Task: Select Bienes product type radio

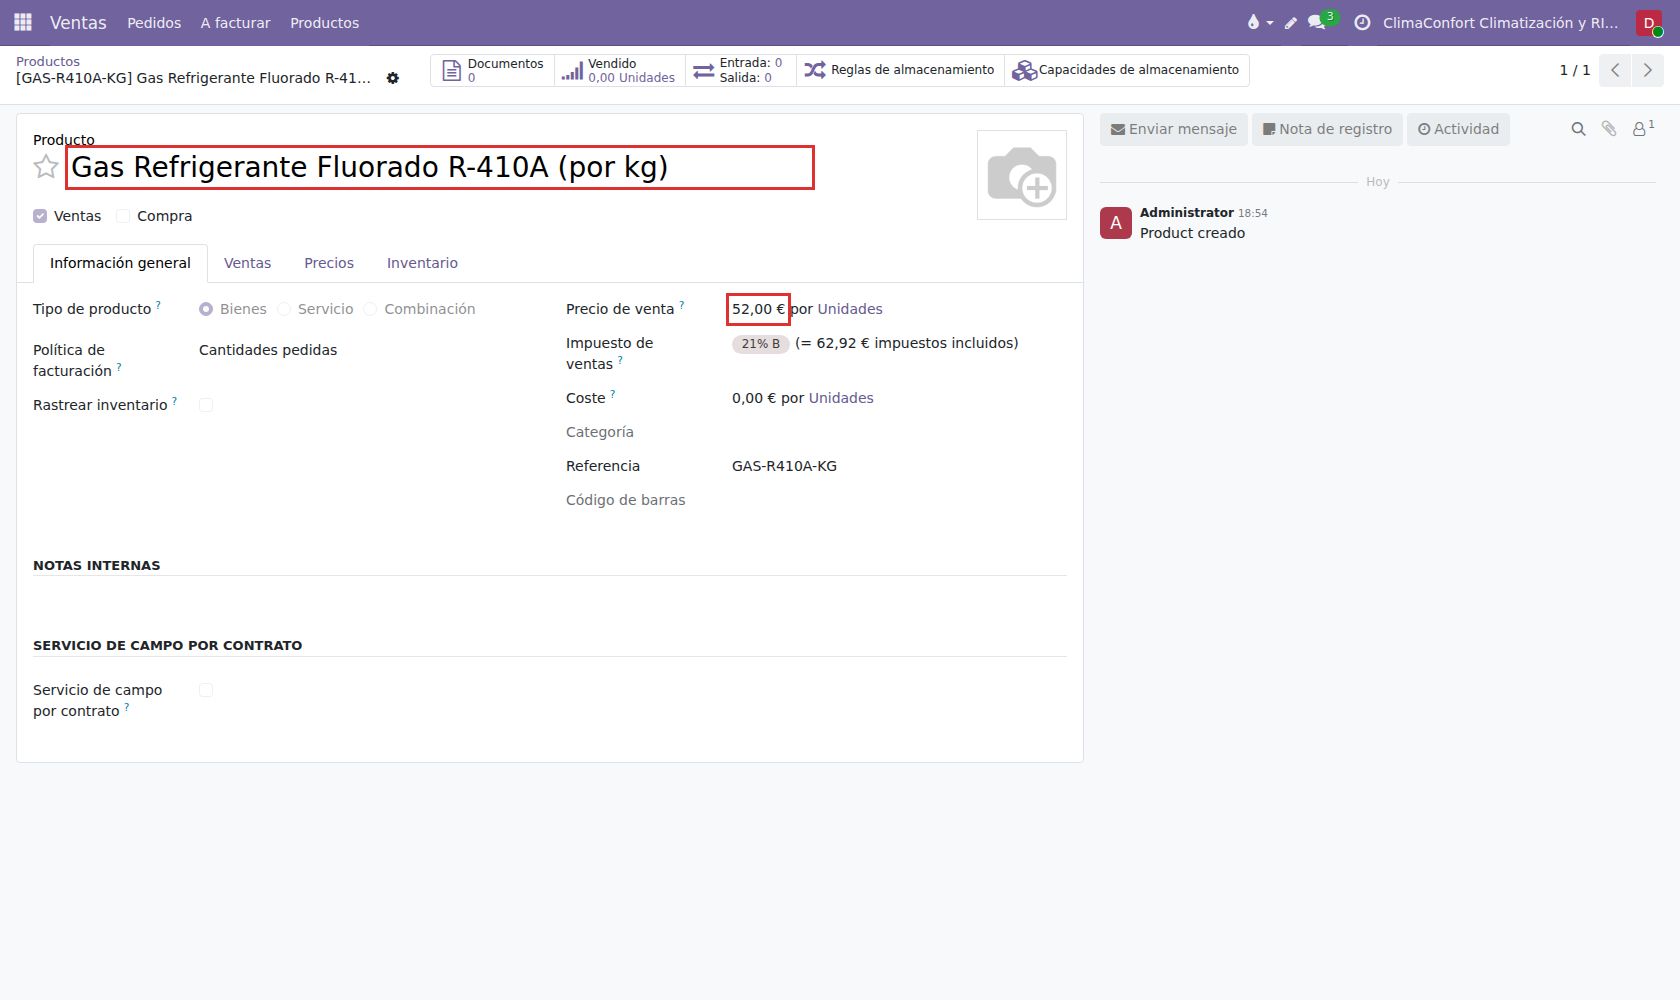Action: coord(206,309)
